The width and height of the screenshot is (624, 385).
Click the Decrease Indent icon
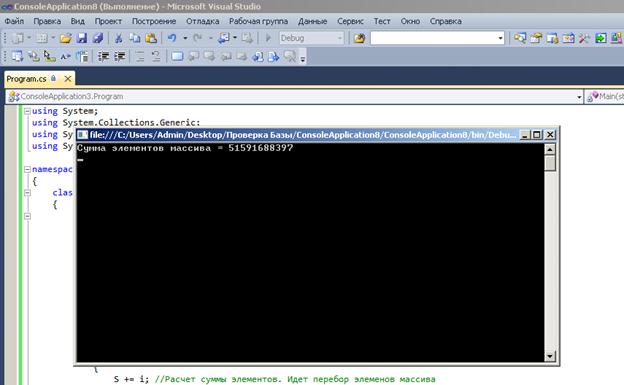coord(103,57)
